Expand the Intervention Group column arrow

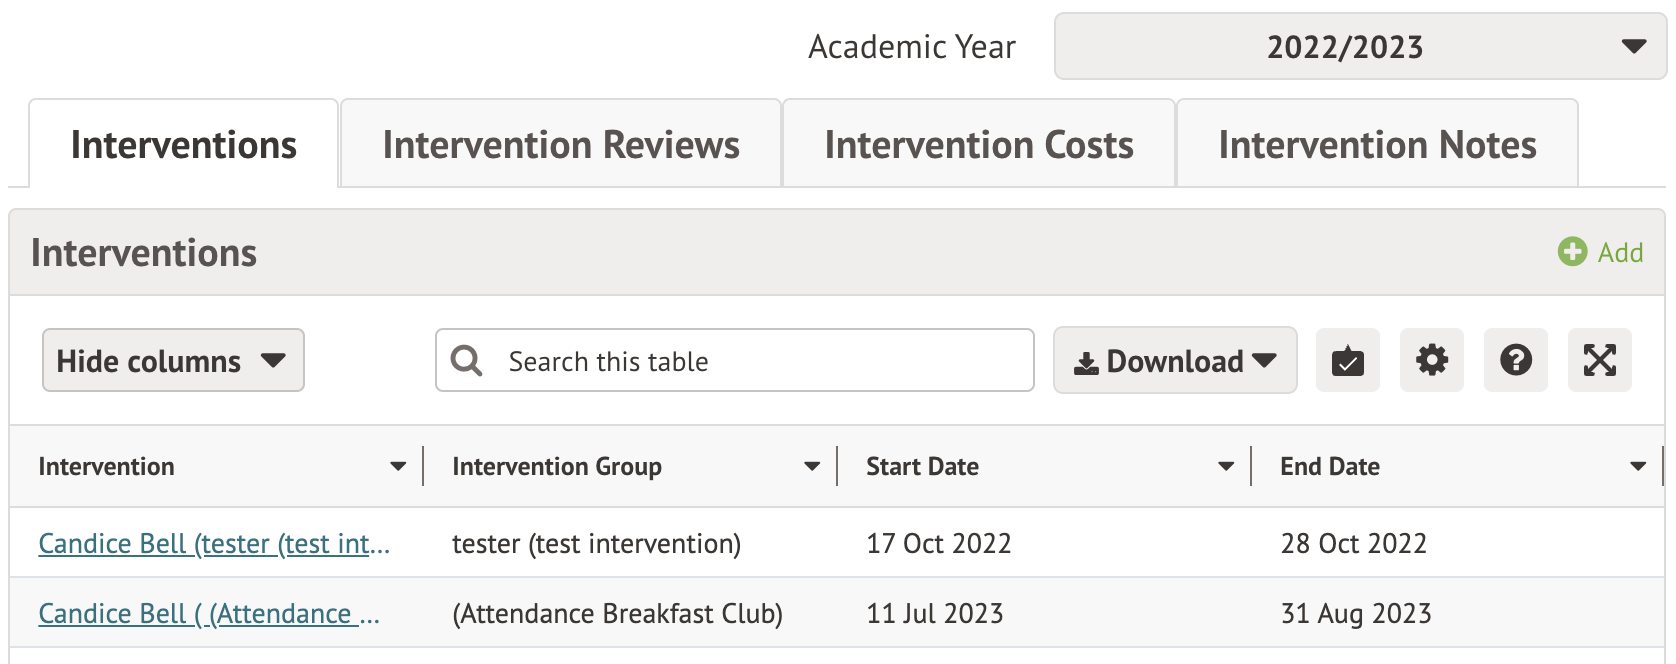tap(812, 466)
